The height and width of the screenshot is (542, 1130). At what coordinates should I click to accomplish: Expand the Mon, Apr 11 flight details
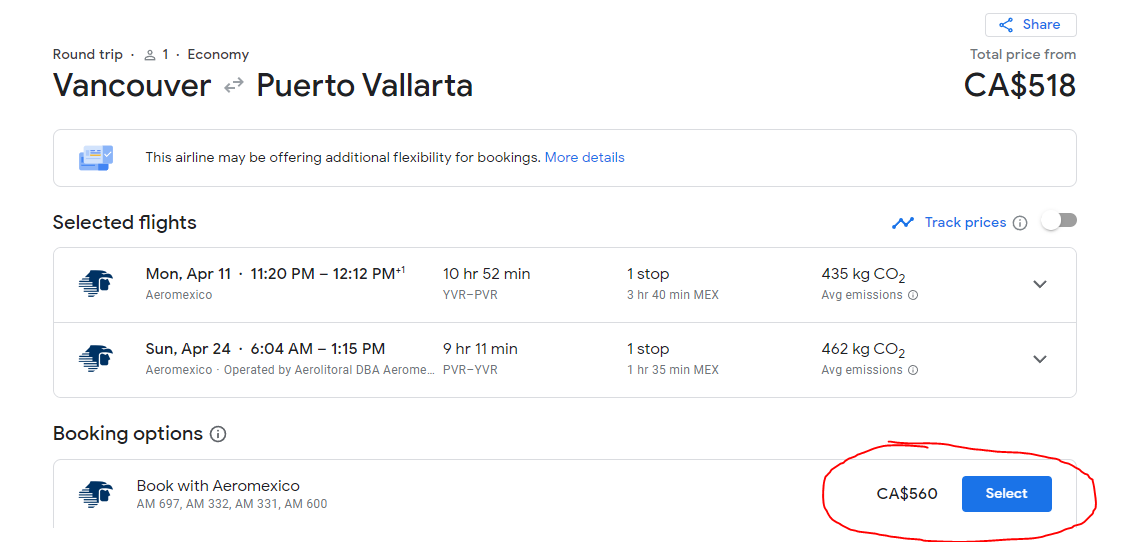coord(1040,284)
